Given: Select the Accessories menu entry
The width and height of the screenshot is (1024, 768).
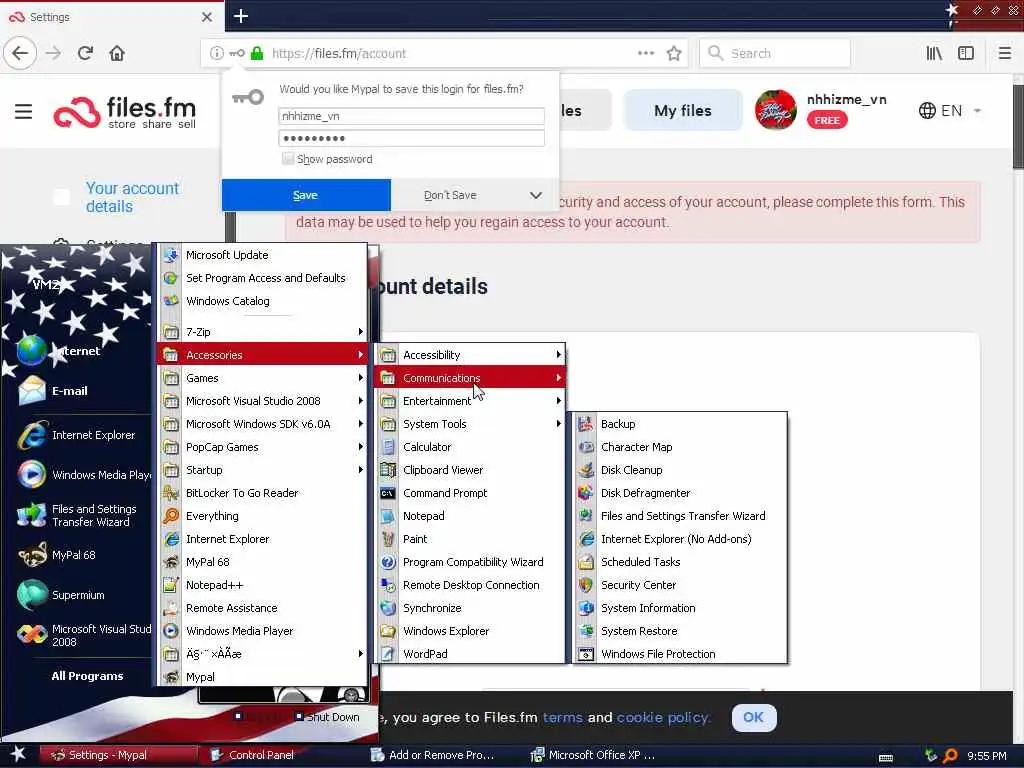Looking at the screenshot, I should coord(263,355).
